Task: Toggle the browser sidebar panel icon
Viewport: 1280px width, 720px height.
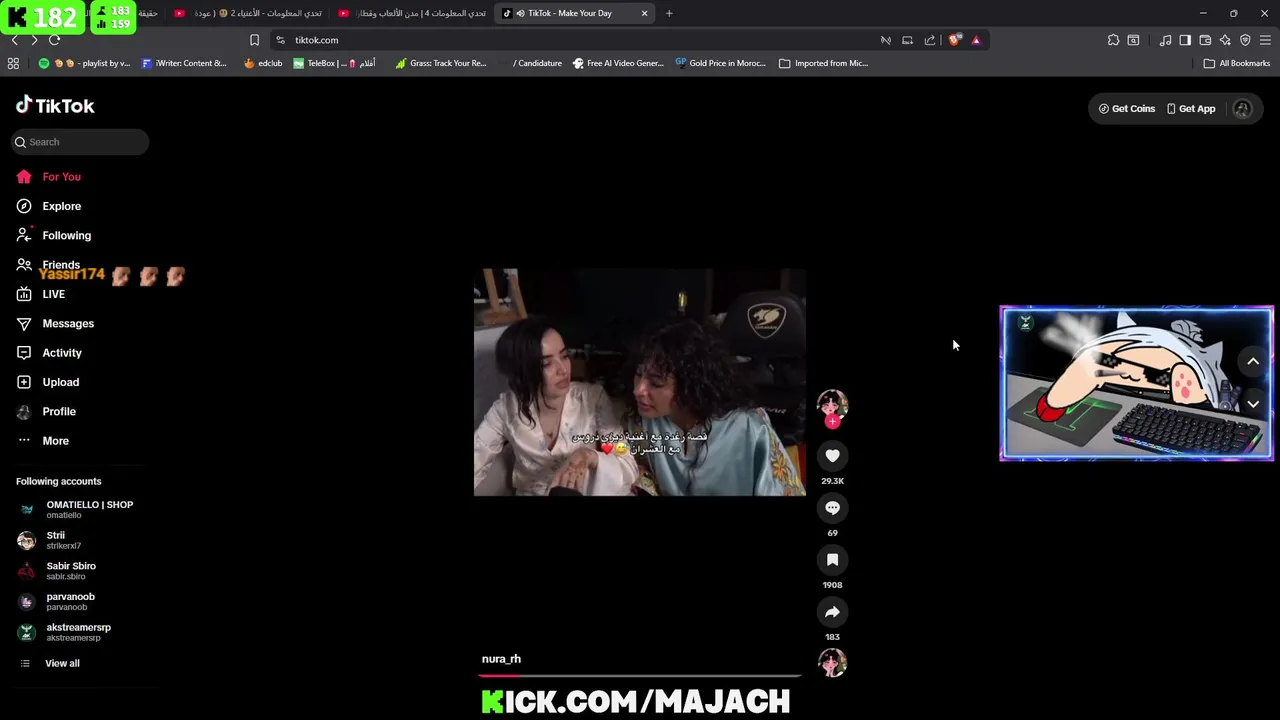Action: point(1185,40)
